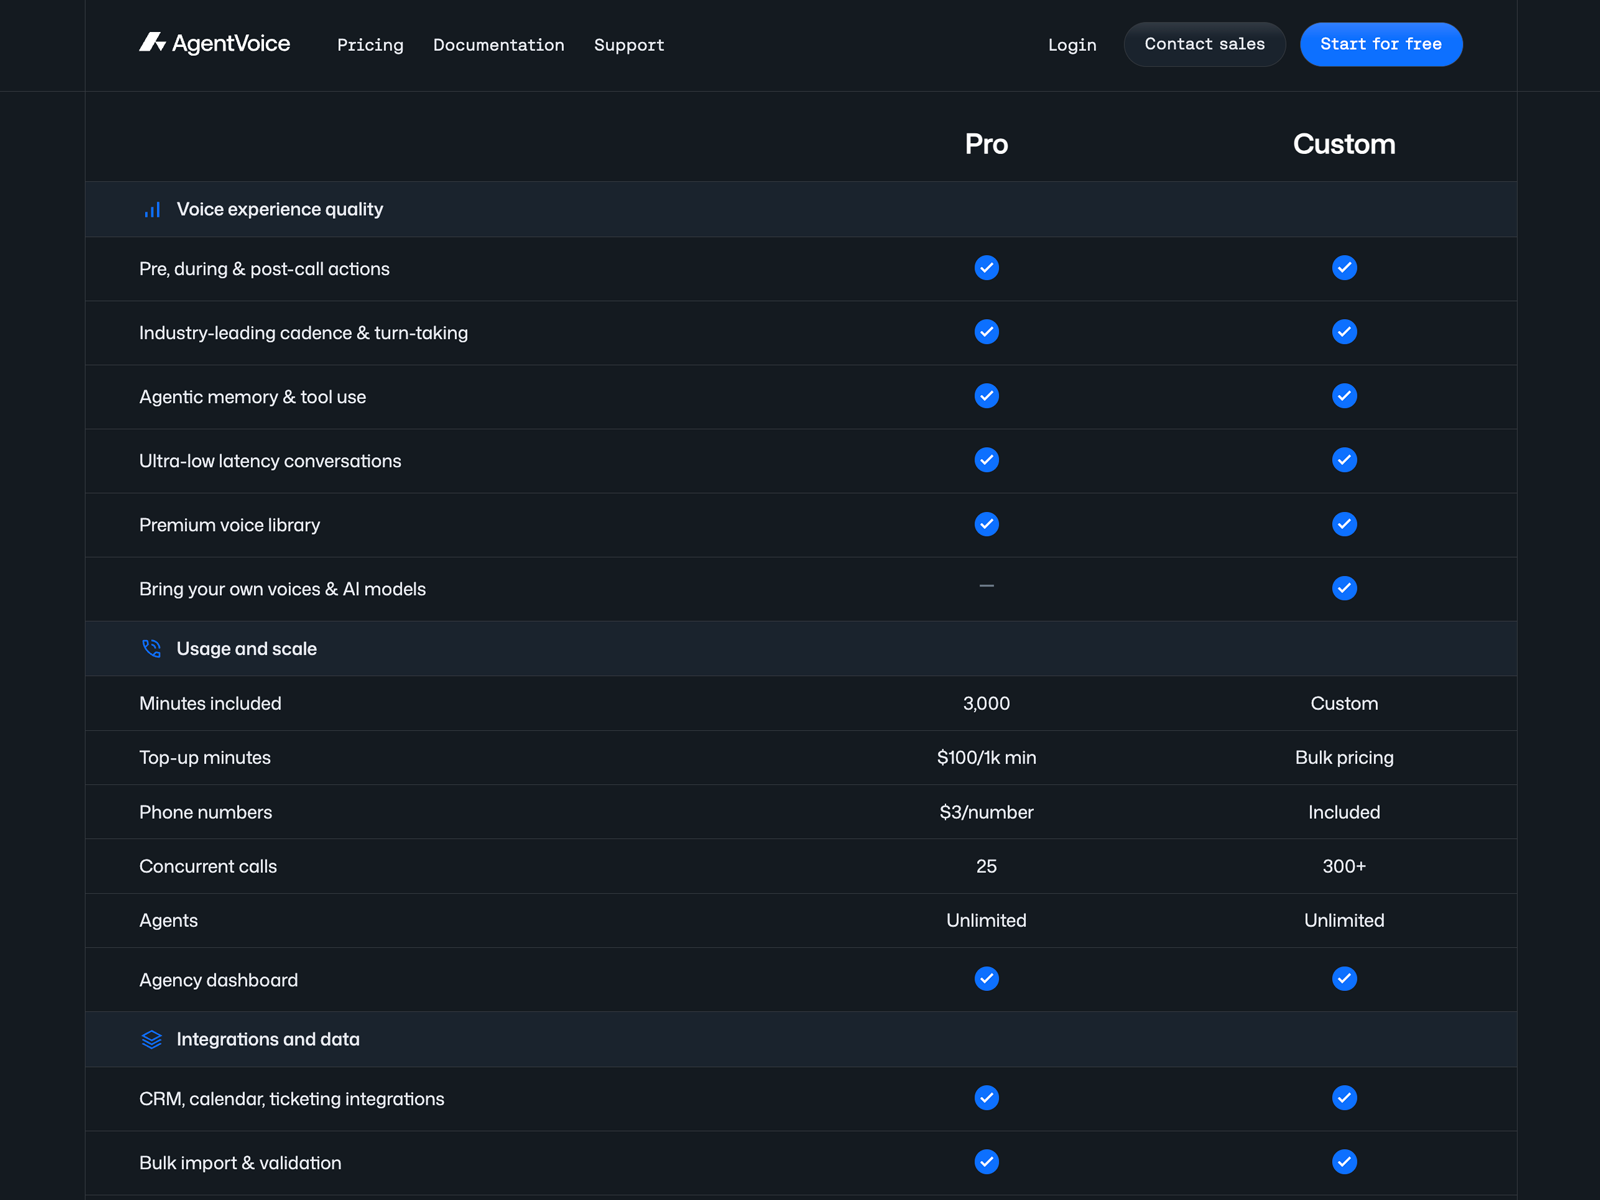Collapse the Integrations and data section
Viewport: 1600px width, 1200px height.
pyautogui.click(x=267, y=1039)
